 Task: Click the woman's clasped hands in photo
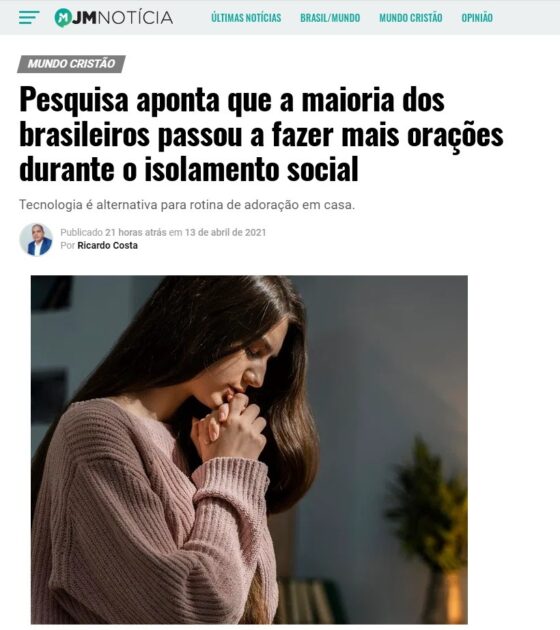coord(229,427)
